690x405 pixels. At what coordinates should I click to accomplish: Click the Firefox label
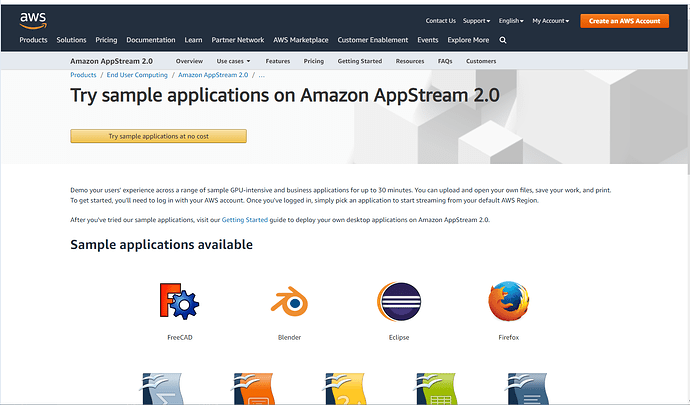click(509, 338)
